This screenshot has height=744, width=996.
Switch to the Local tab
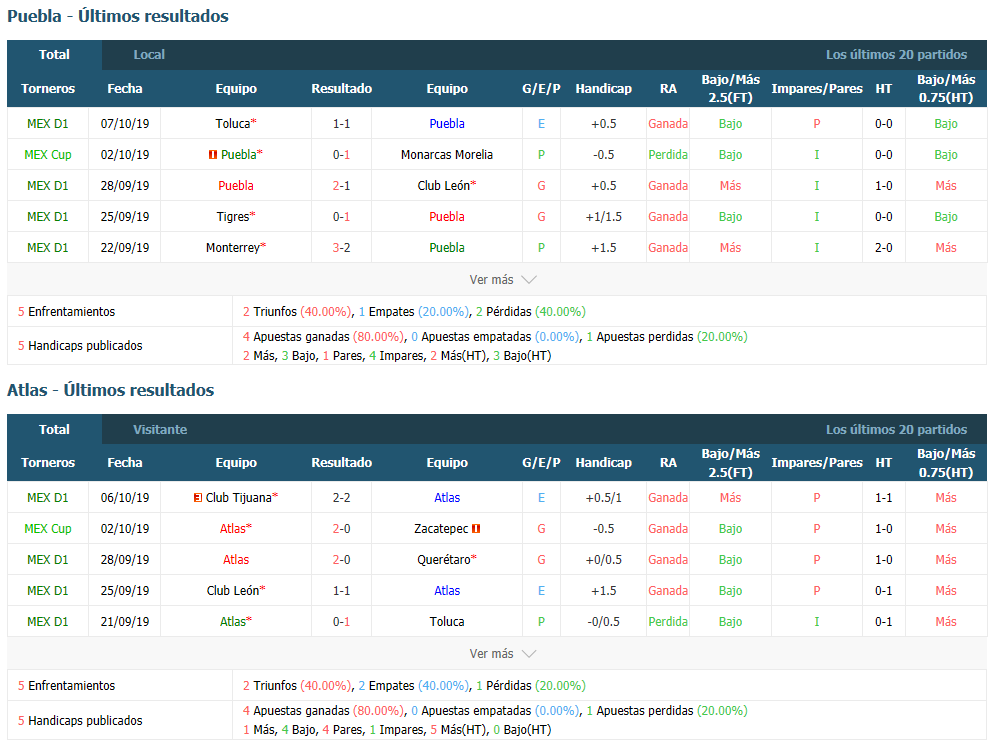click(x=149, y=55)
